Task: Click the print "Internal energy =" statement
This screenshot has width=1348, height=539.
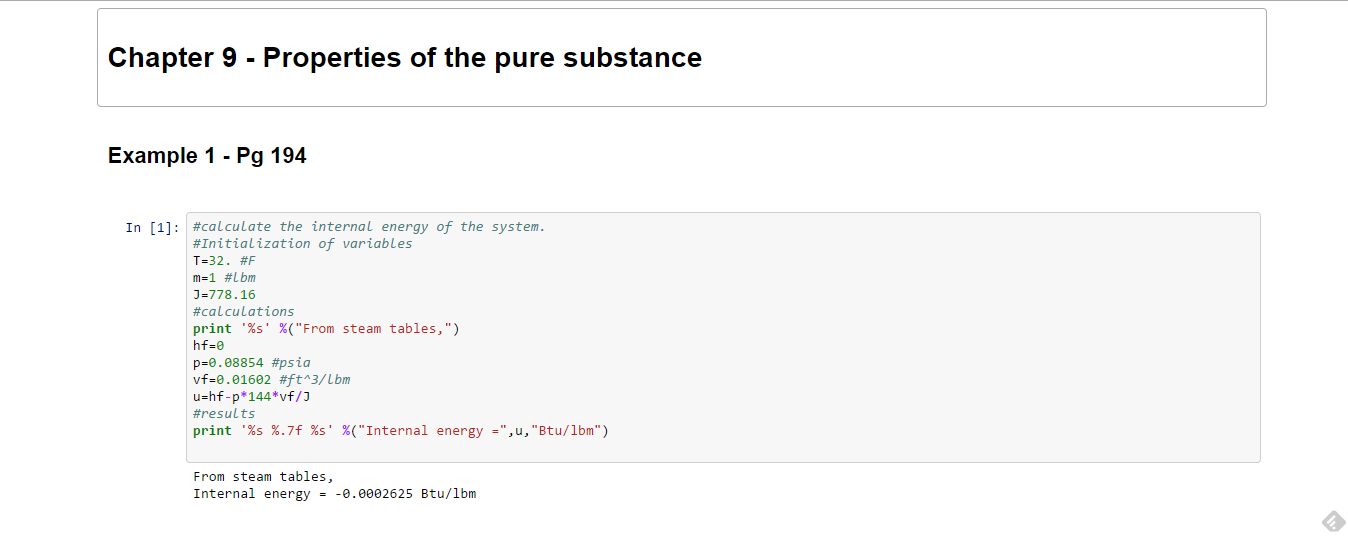Action: coord(400,431)
